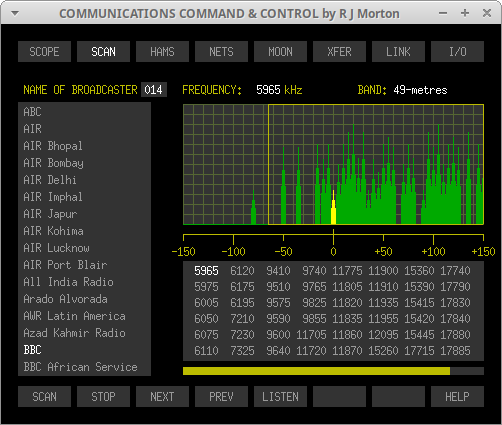Click the yellow scan progress bar
Viewport: 502px width, 425px height.
coord(316,371)
